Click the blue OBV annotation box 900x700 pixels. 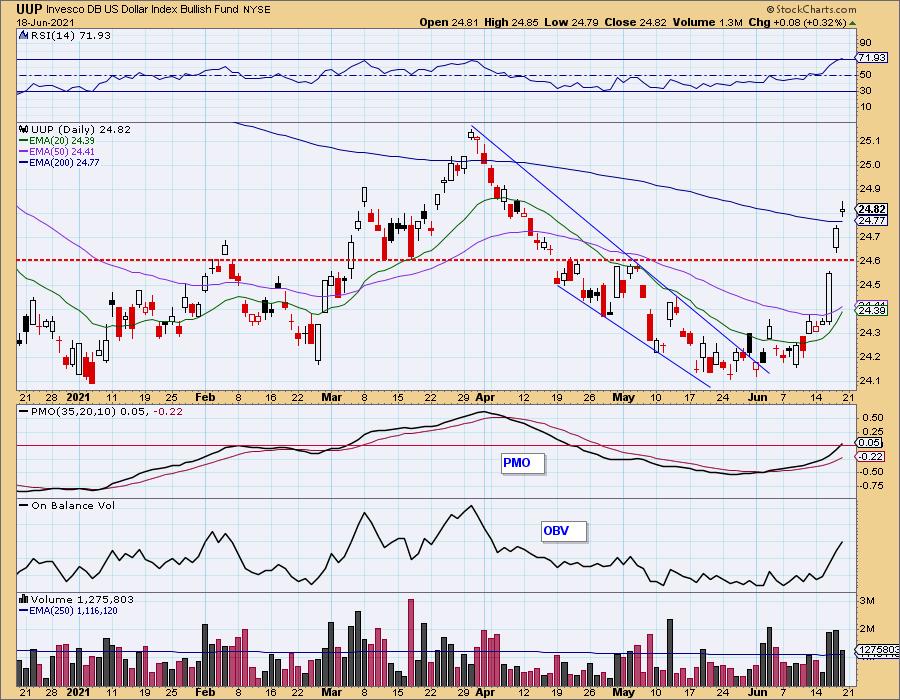click(564, 531)
